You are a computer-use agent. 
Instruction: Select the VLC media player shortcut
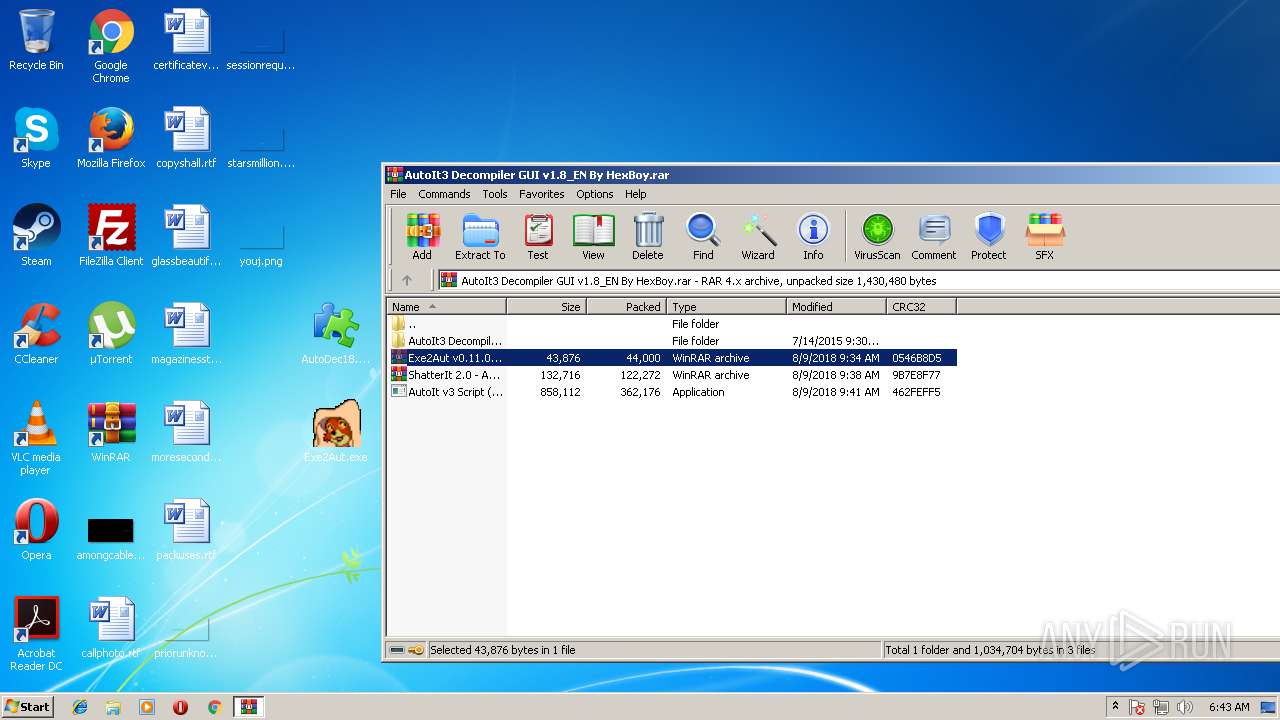click(x=36, y=438)
